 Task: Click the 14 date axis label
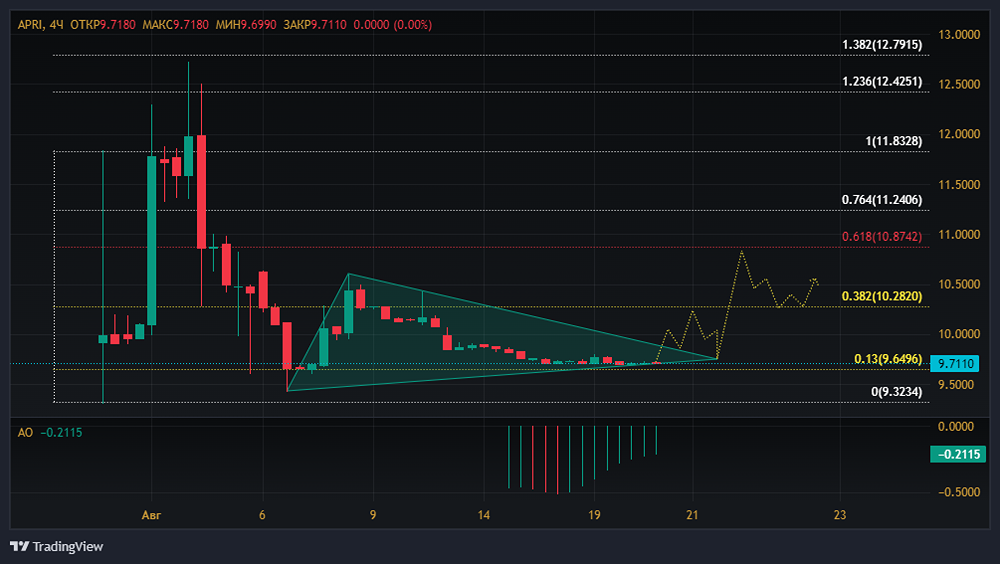(x=484, y=515)
